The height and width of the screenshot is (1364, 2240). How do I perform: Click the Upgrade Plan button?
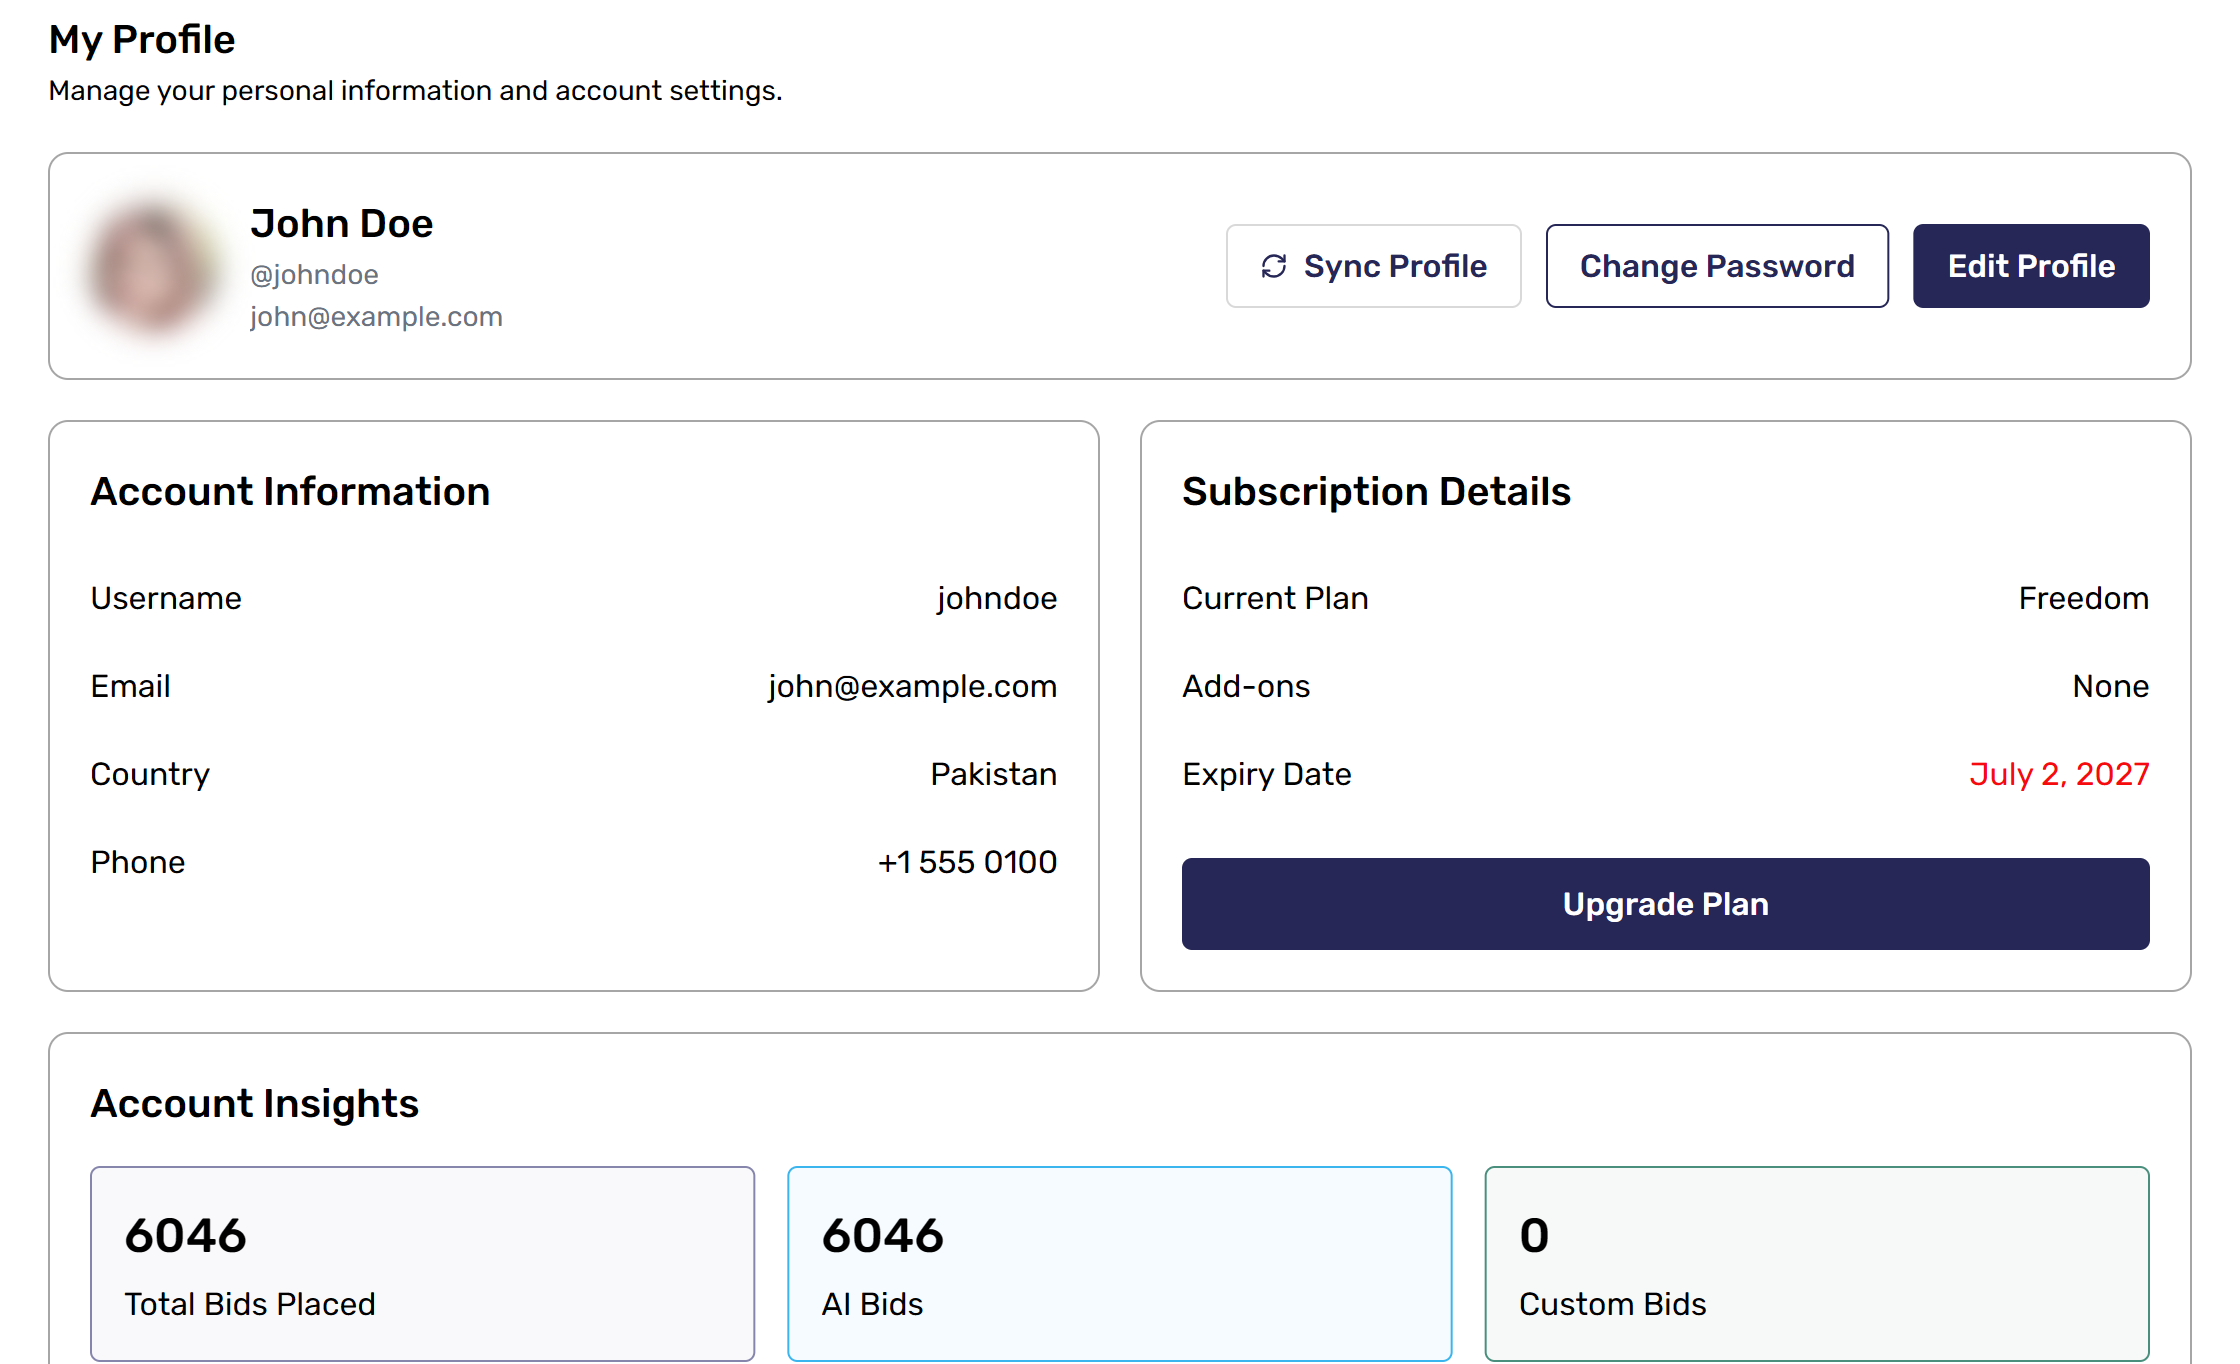pyautogui.click(x=1666, y=904)
